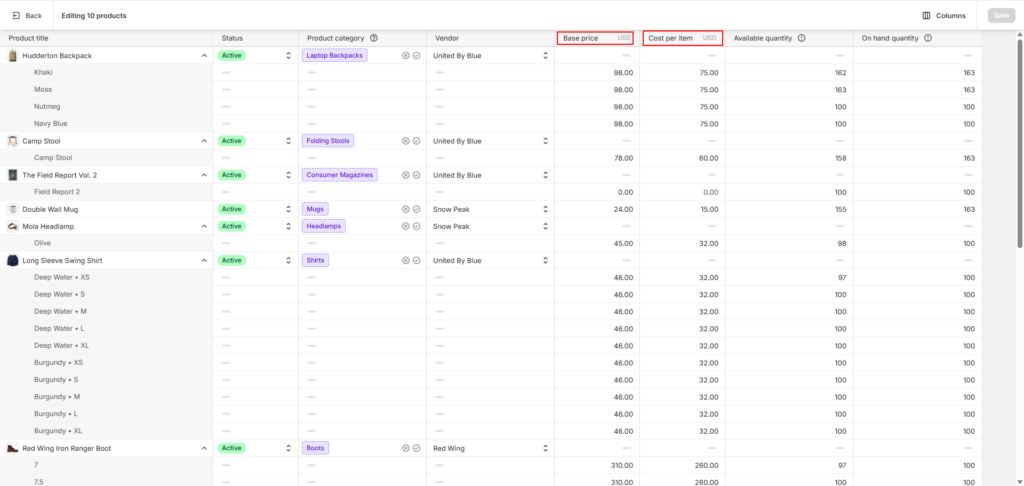Edit on hand quantity 163 for Moss
1024x486 pixels.
coord(917,89)
